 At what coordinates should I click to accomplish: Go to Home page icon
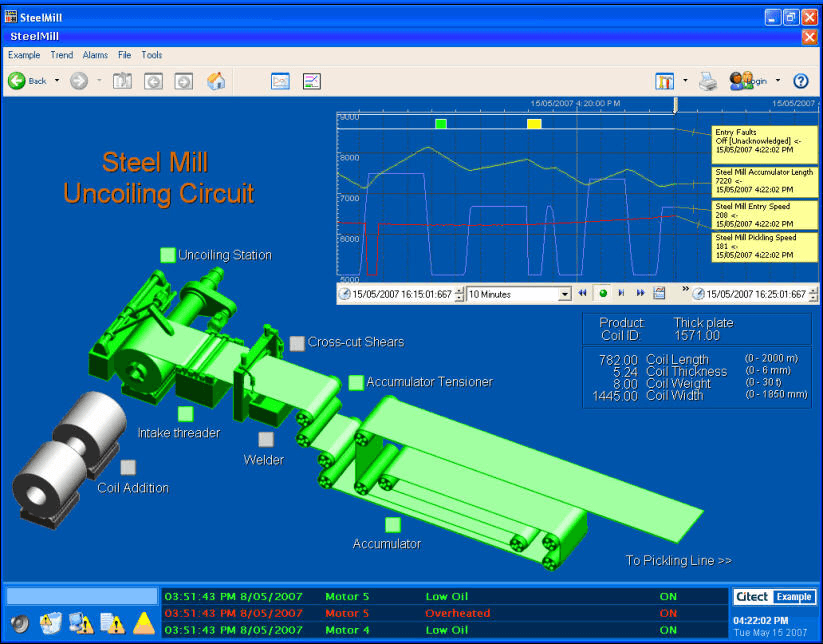coord(216,81)
